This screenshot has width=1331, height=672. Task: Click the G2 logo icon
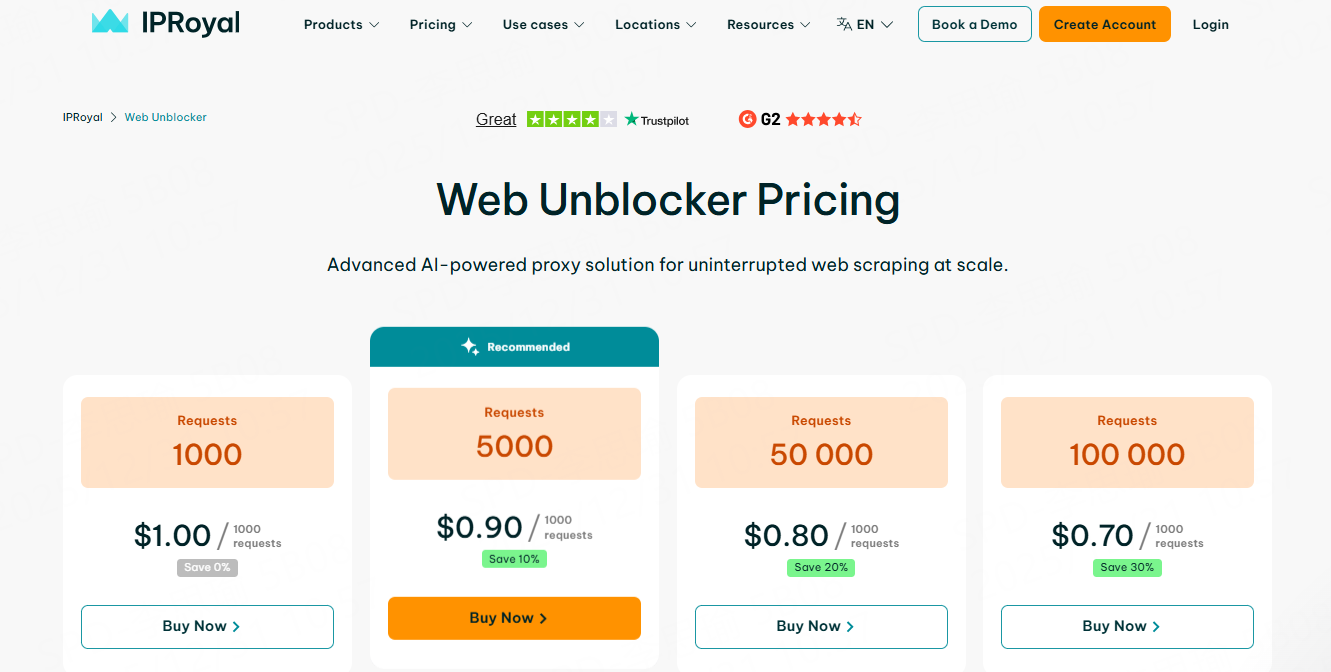click(747, 119)
